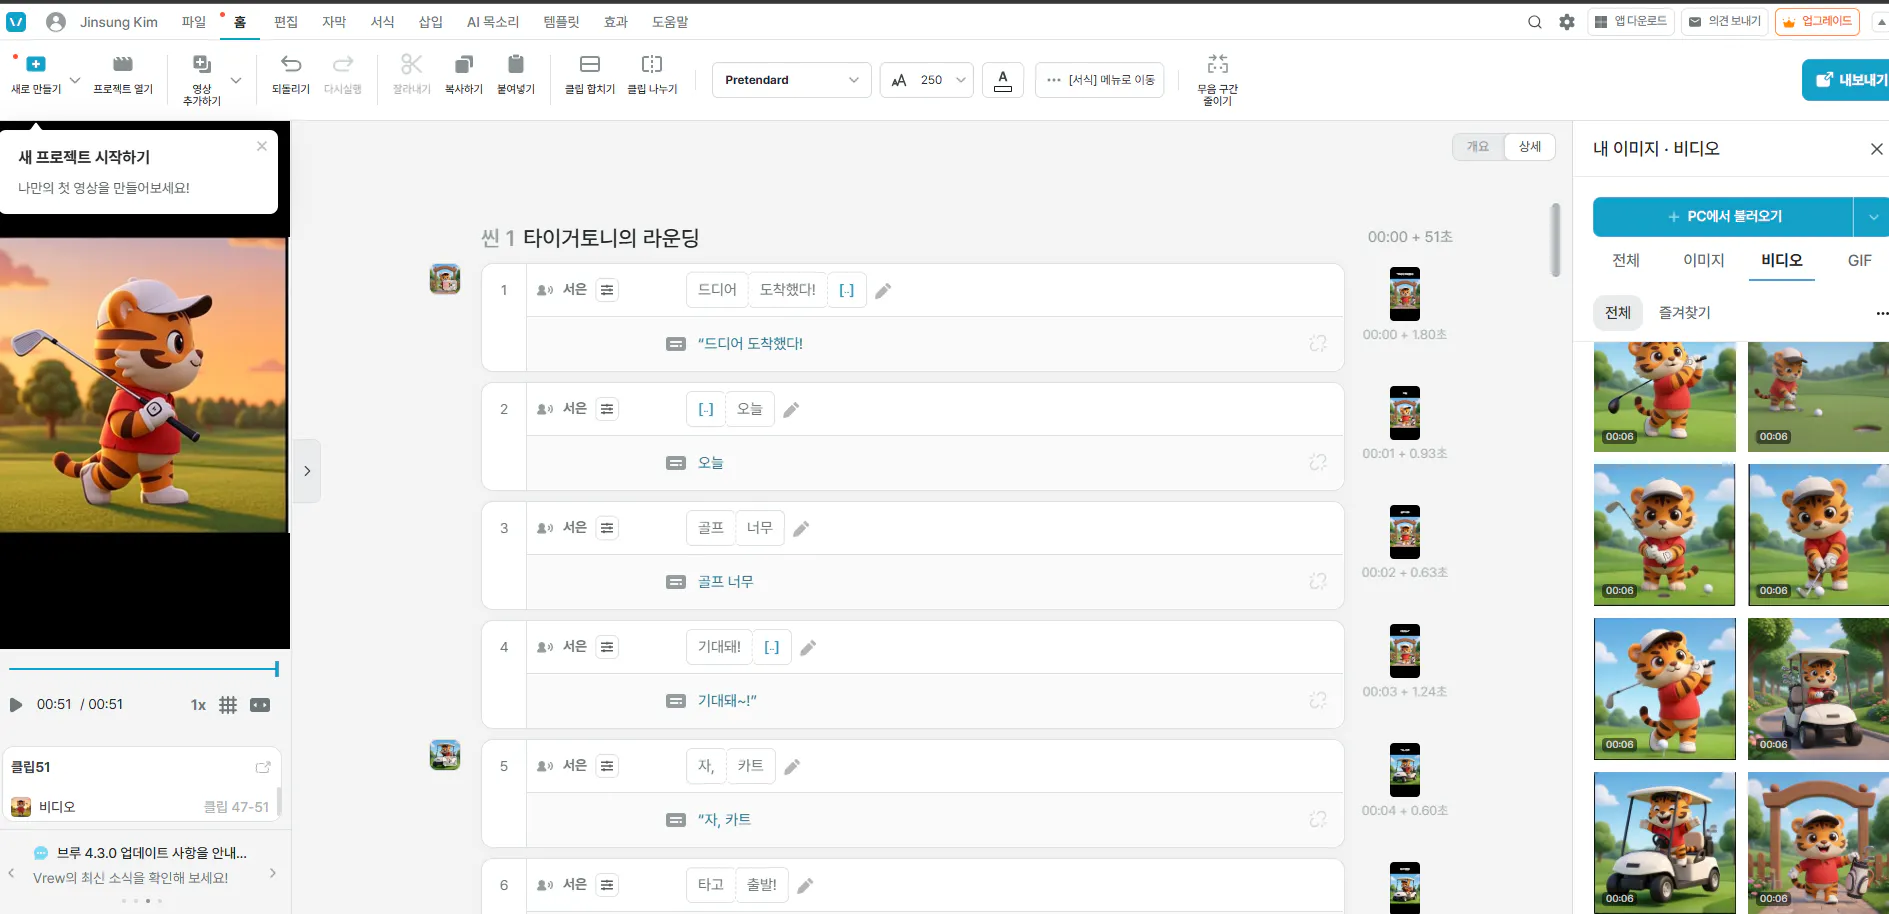Click the 클립 나누기 split clip icon
1889x914 pixels.
pyautogui.click(x=652, y=64)
